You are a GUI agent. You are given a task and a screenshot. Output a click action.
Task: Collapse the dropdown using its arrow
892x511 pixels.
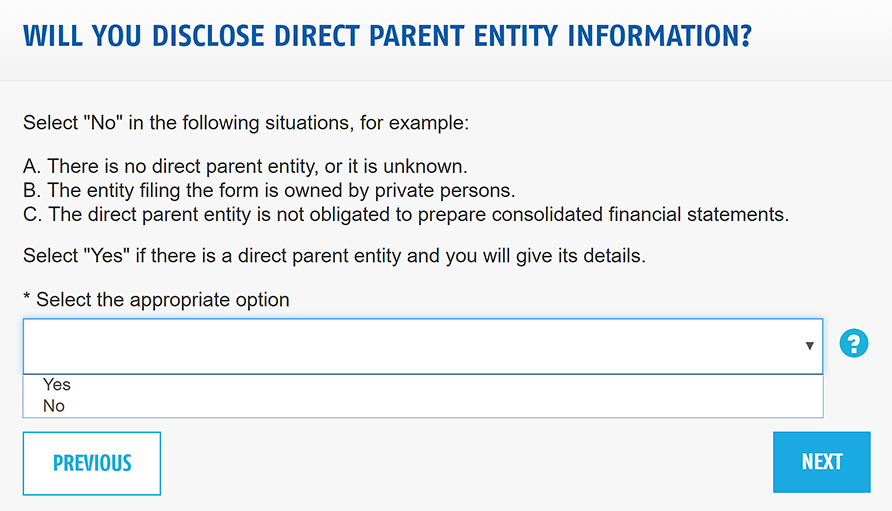[x=809, y=346]
